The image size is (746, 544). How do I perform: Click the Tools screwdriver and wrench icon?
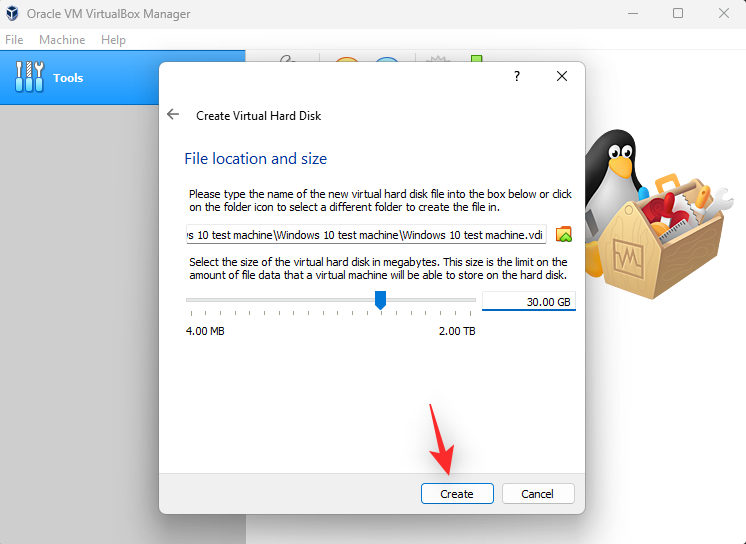coord(29,77)
